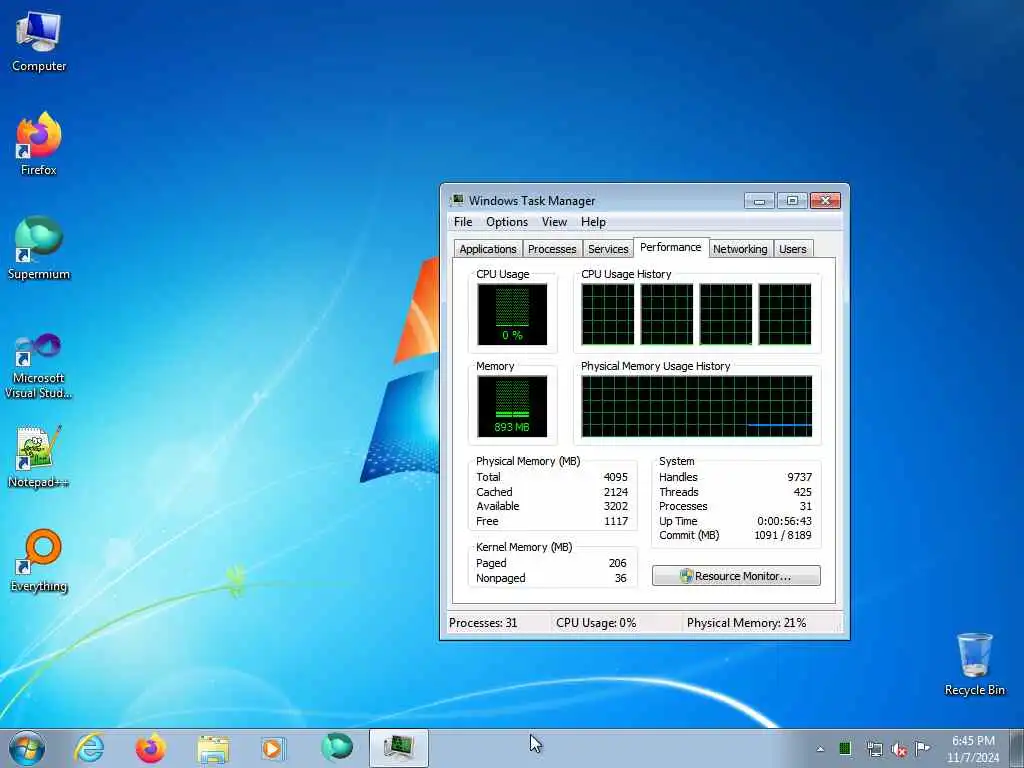
Task: Click the green CPU meter tray icon
Action: 845,748
